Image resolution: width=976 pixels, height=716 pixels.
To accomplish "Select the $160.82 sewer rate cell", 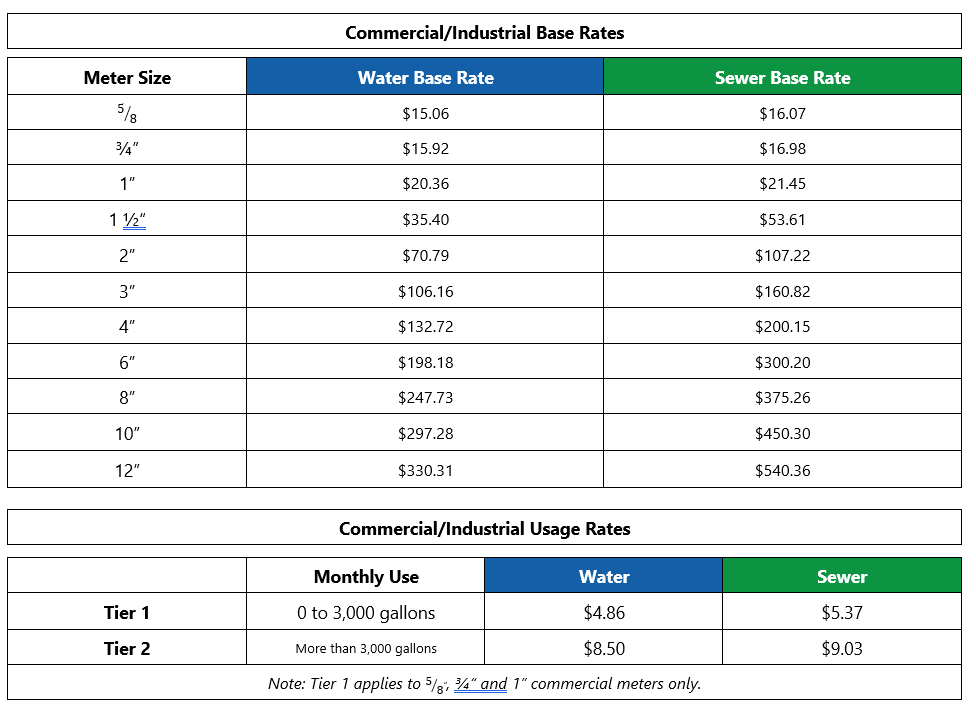I will click(x=782, y=292).
